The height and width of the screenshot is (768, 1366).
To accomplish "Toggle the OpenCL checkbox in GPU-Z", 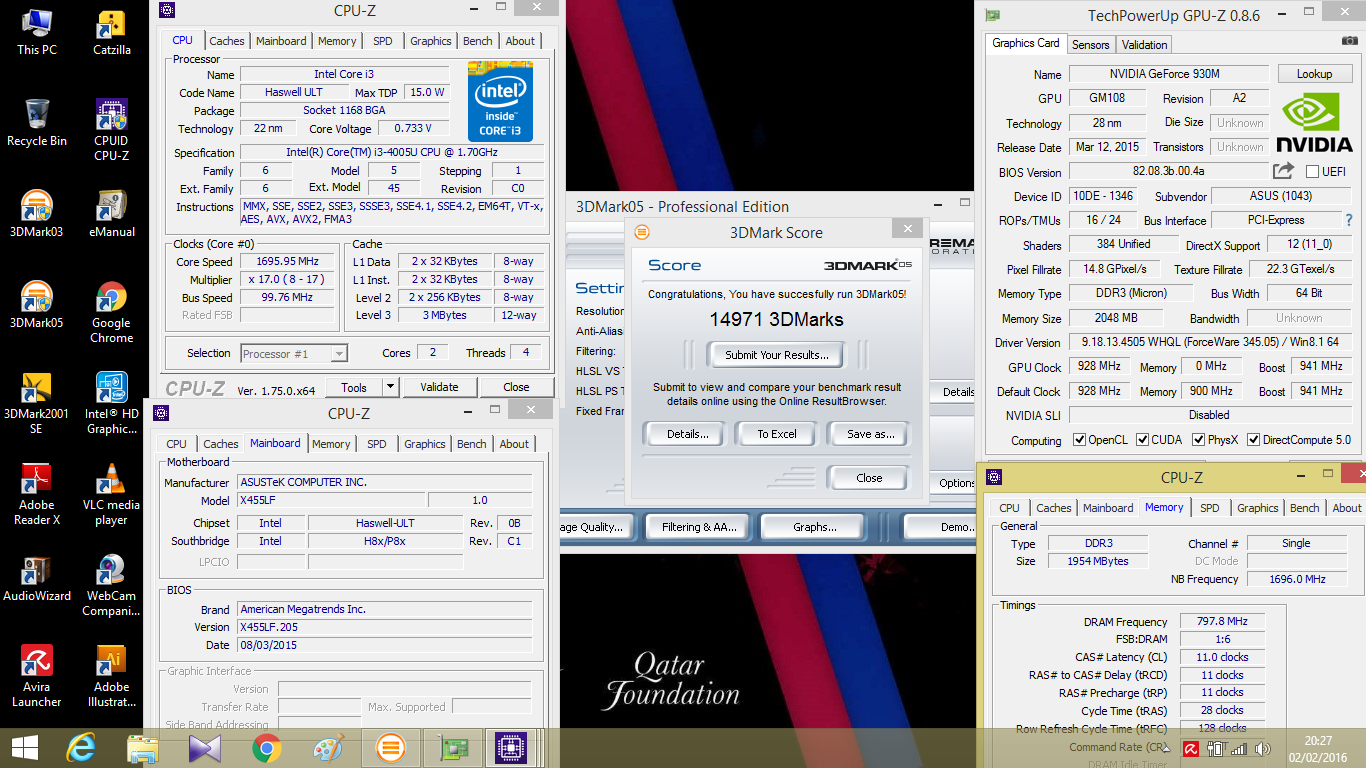I will [1079, 440].
